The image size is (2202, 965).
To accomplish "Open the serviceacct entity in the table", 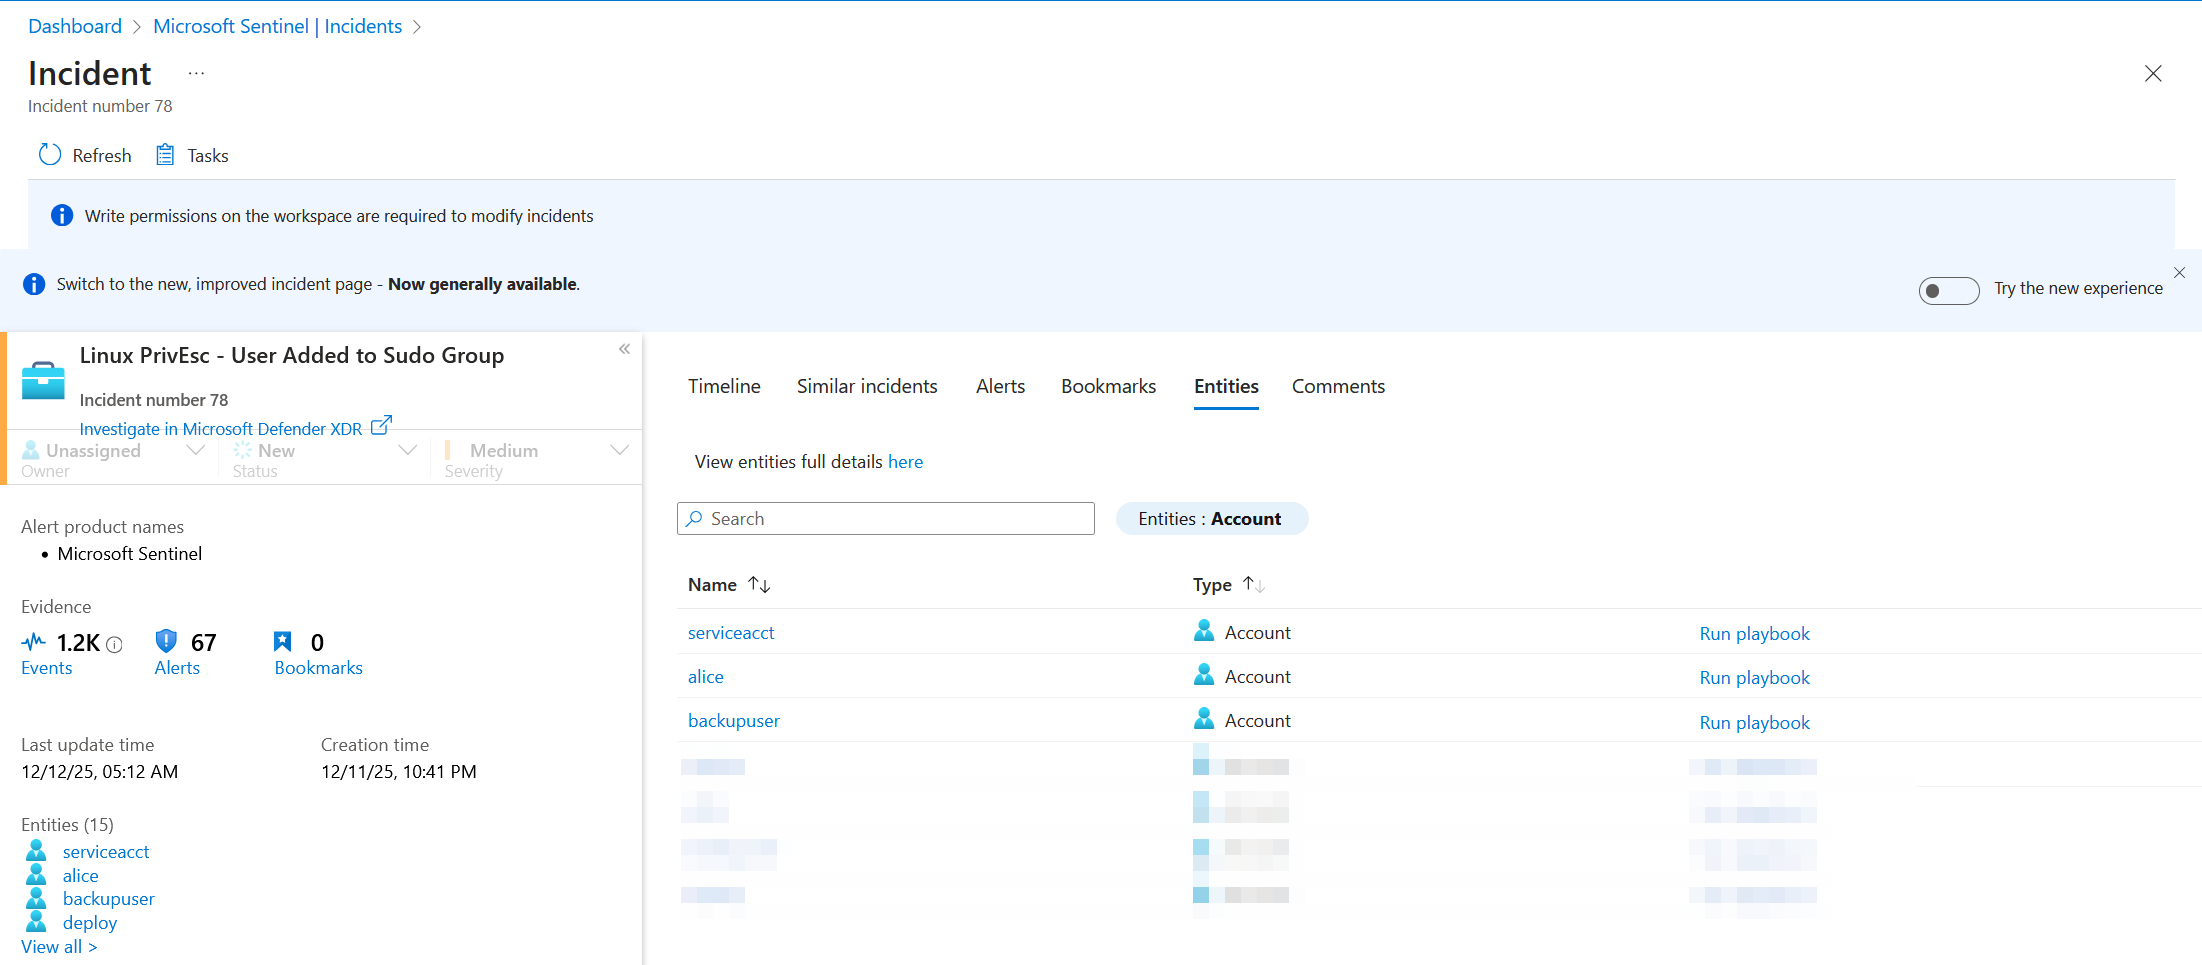I will point(731,633).
